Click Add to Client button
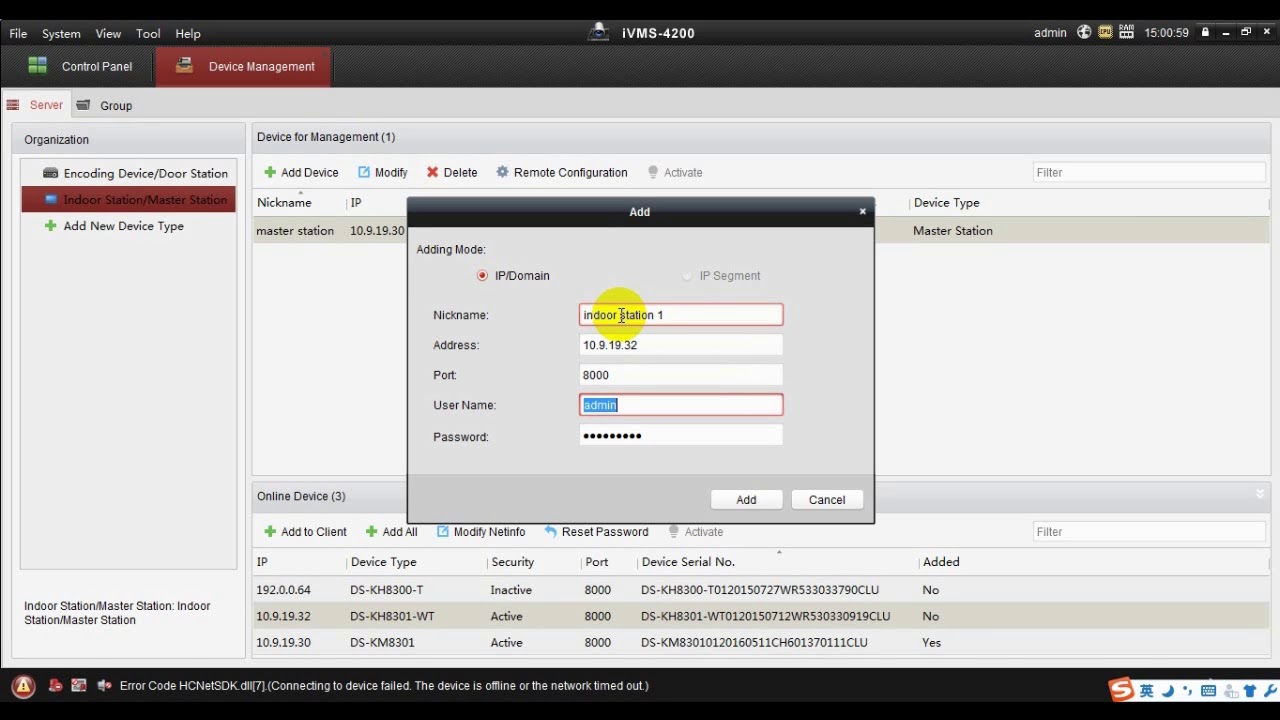This screenshot has height=720, width=1280. click(305, 532)
